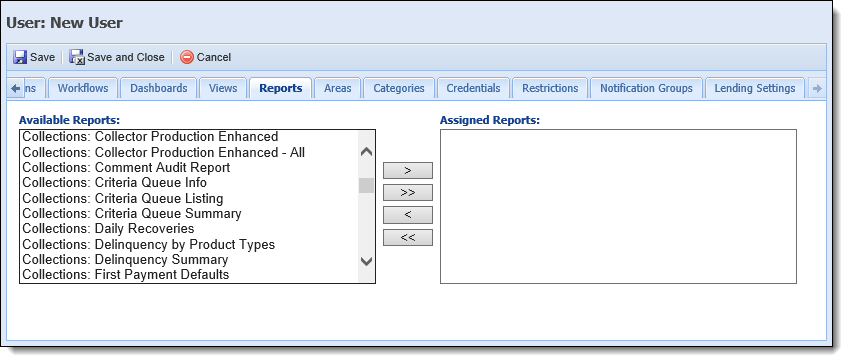Assign selected report with > button
Viewport: 848px width, 362px height.
click(x=408, y=170)
